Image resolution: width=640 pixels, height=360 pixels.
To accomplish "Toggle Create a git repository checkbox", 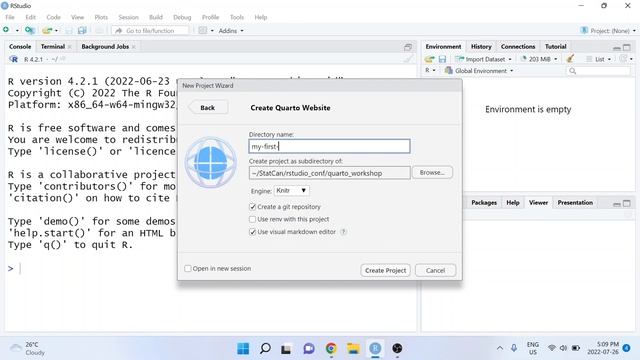I will (x=253, y=207).
